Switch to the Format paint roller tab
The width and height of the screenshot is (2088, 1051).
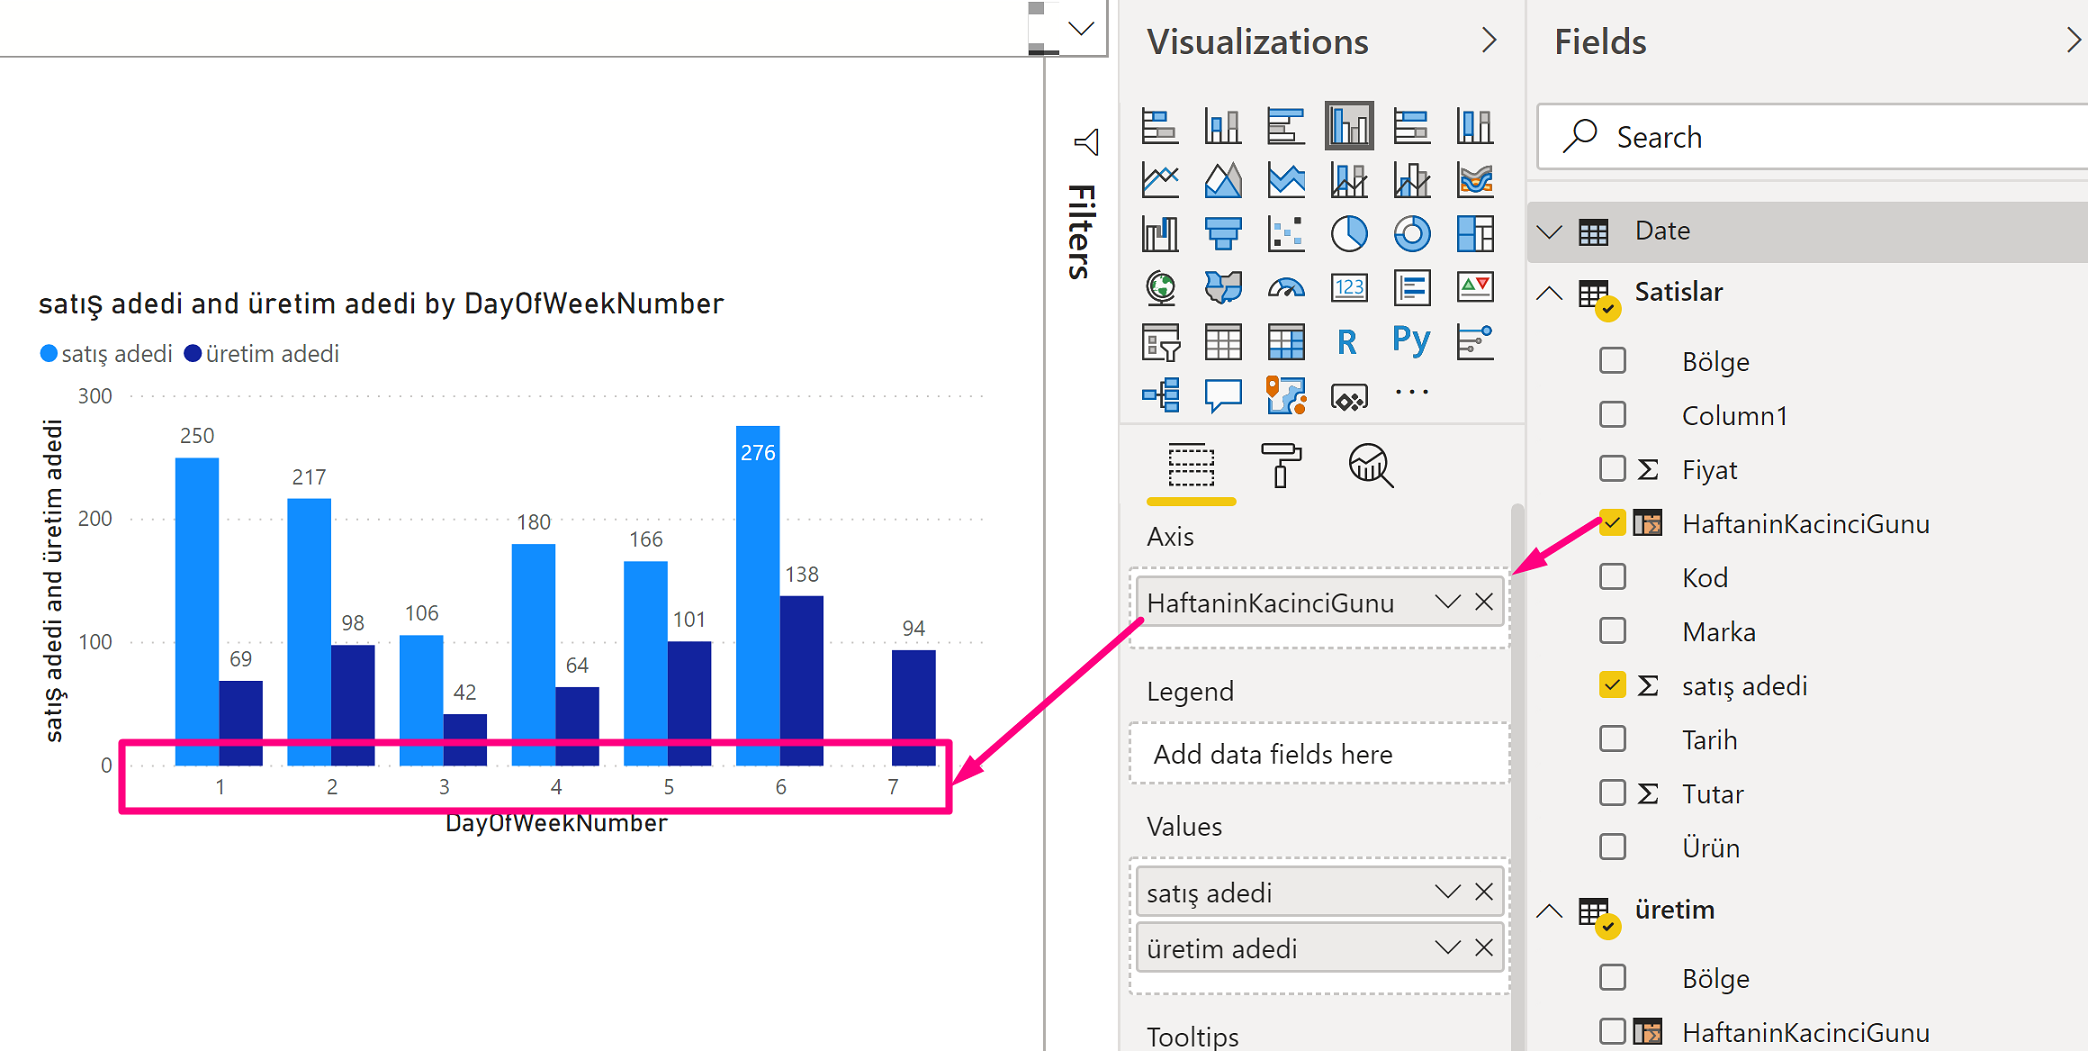(1280, 466)
